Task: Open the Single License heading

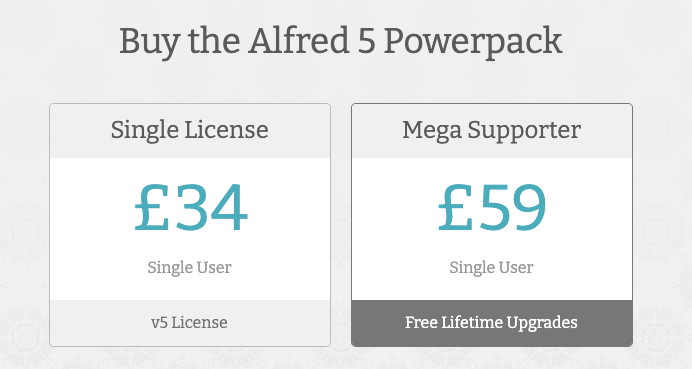Action: click(189, 131)
